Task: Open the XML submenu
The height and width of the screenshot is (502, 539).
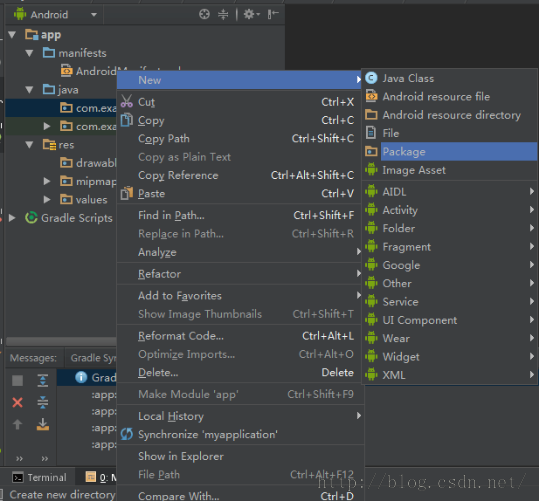Action: point(450,375)
